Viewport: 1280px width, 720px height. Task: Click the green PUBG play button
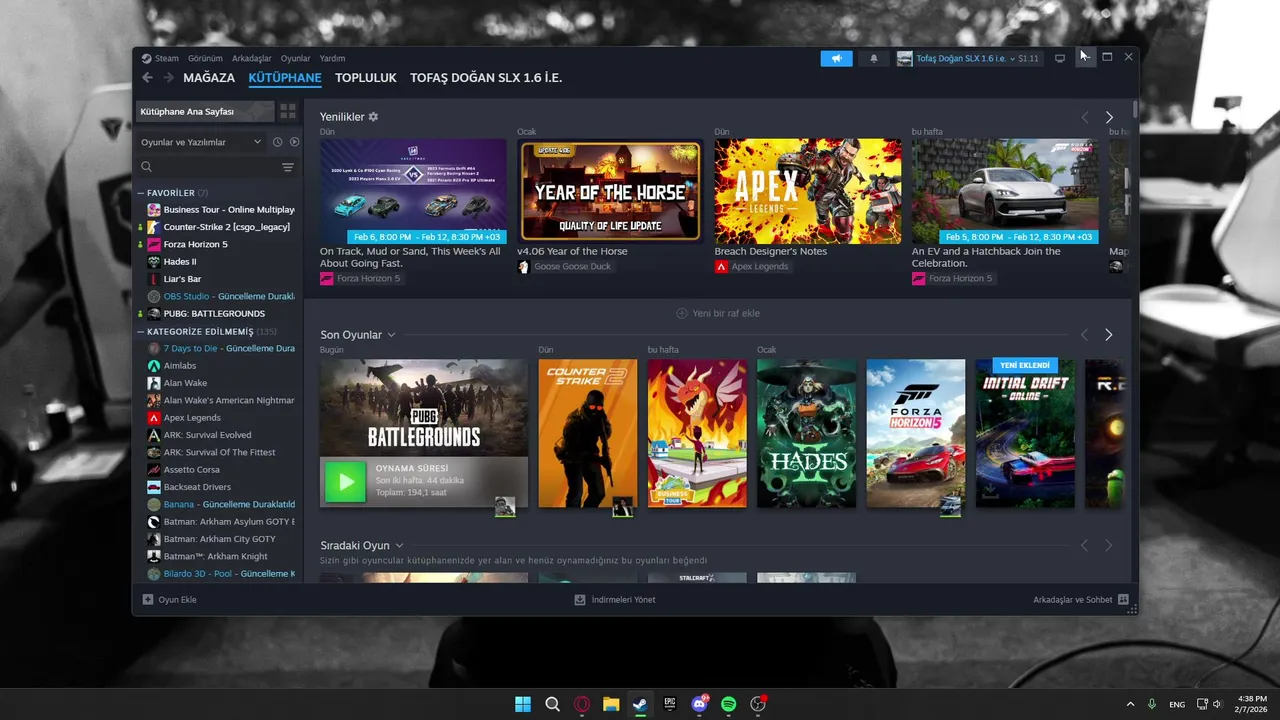coord(346,482)
